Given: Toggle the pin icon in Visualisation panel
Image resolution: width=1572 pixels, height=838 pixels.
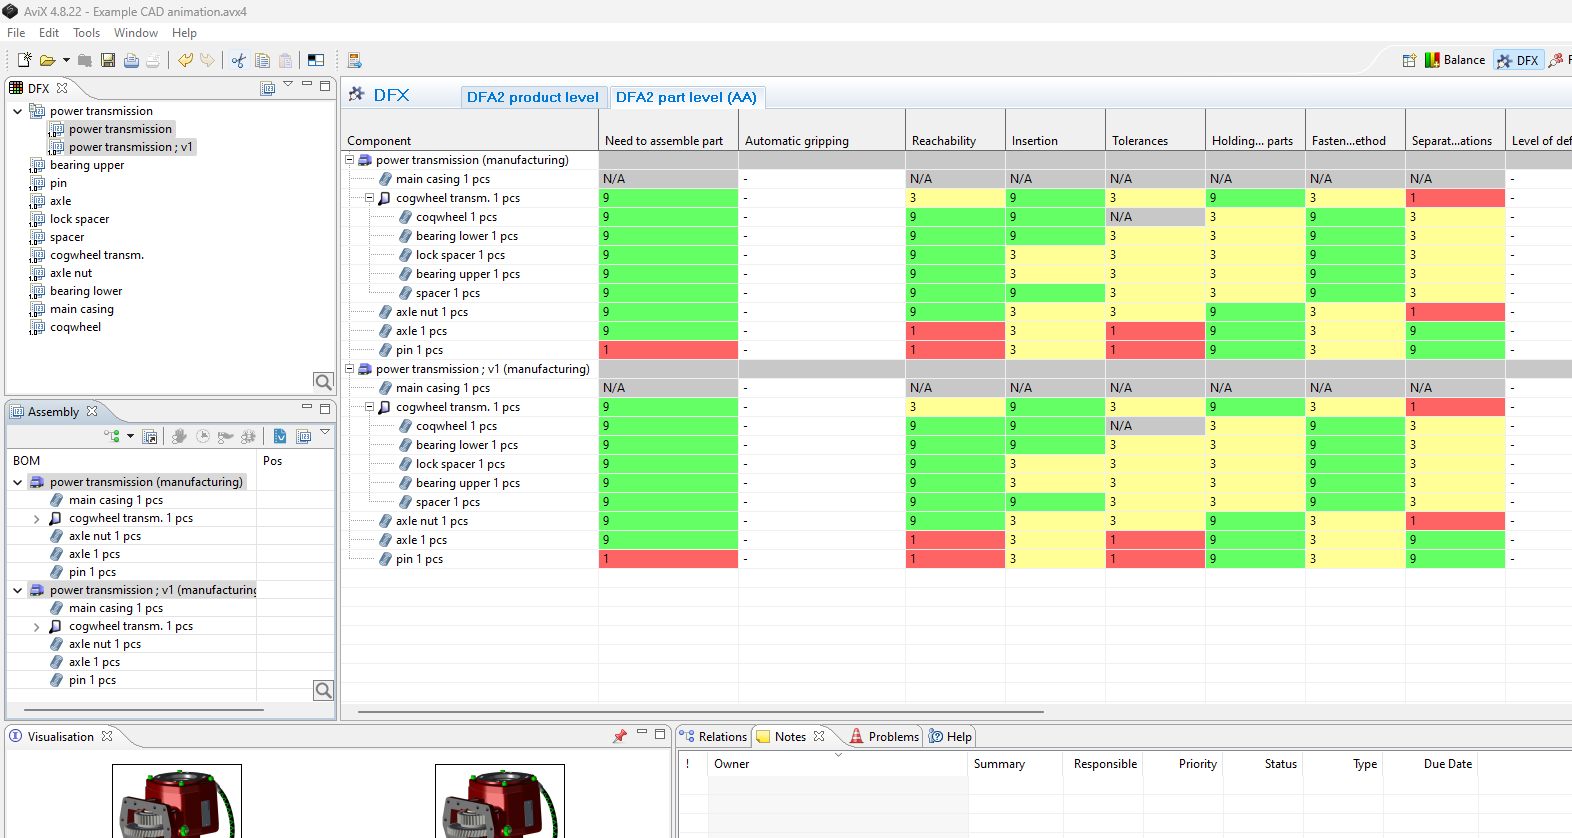Looking at the screenshot, I should pos(619,736).
